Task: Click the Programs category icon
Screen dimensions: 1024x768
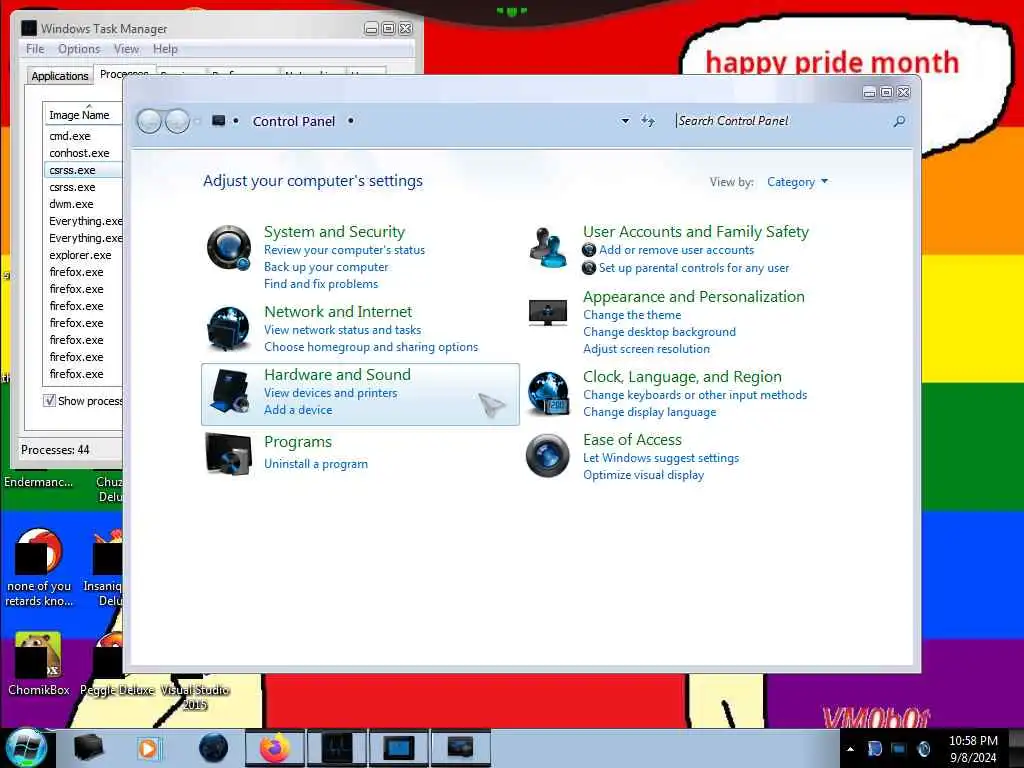Action: pyautogui.click(x=229, y=454)
